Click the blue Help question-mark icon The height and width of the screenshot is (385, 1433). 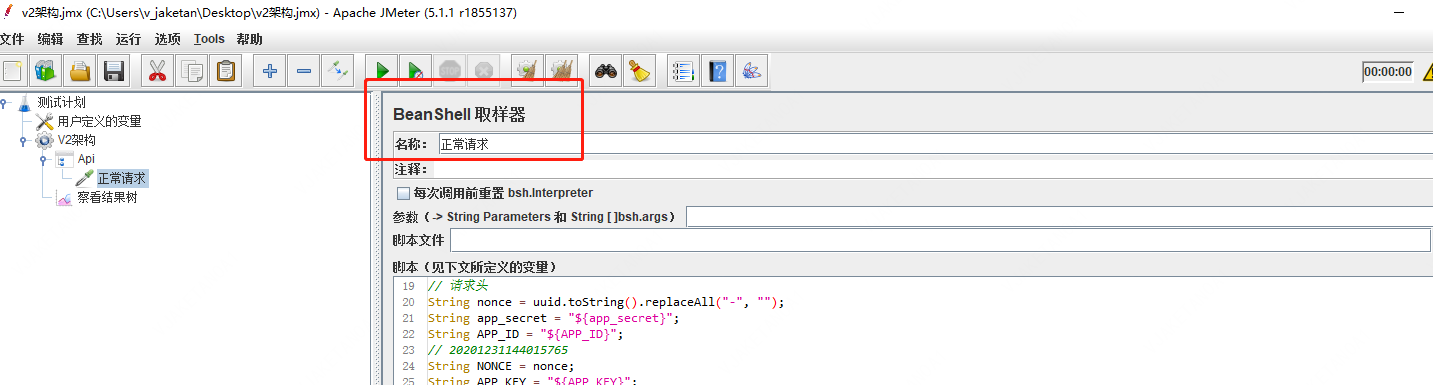coord(718,71)
